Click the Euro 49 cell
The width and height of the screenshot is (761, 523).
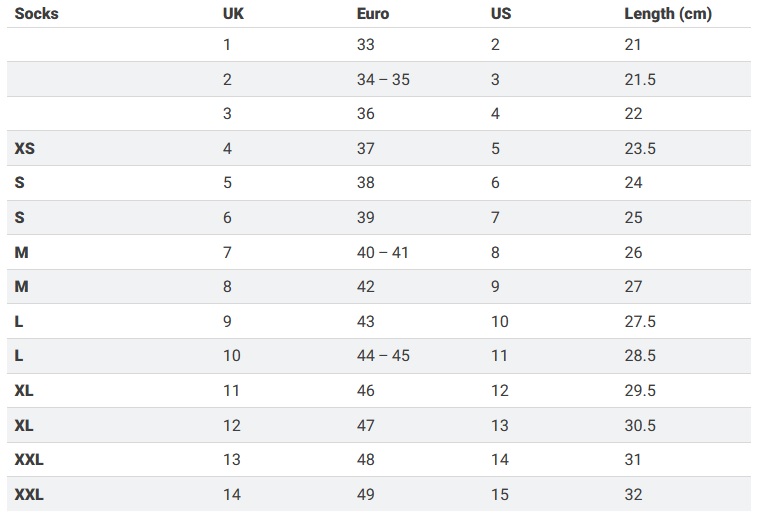(366, 494)
